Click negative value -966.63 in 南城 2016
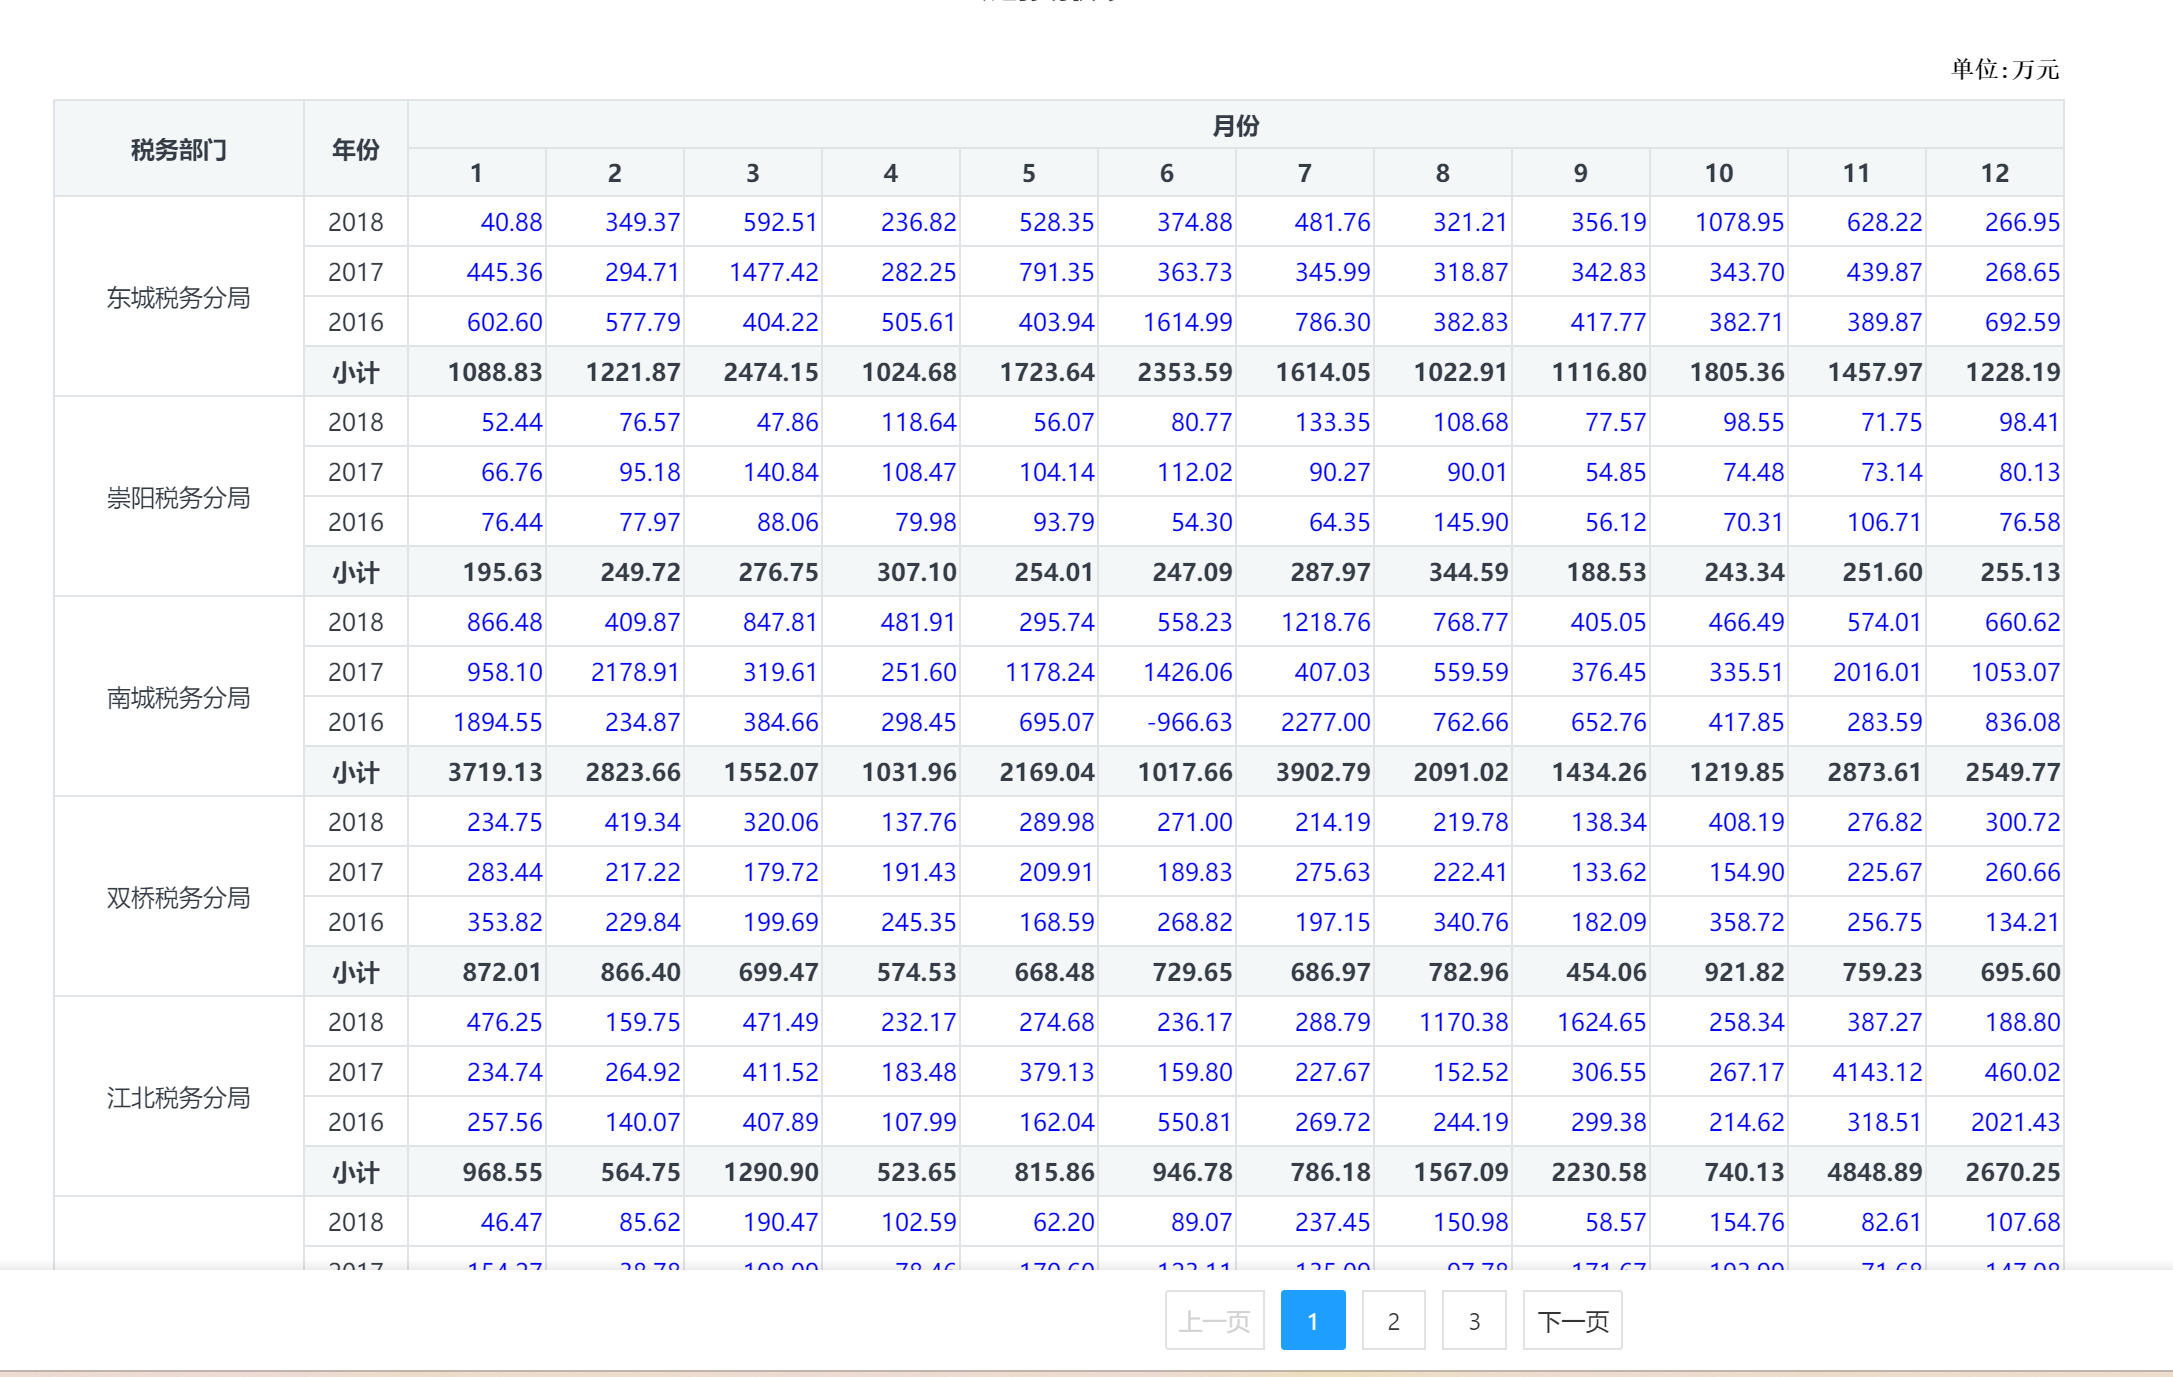The width and height of the screenshot is (2173, 1377). [x=1189, y=722]
